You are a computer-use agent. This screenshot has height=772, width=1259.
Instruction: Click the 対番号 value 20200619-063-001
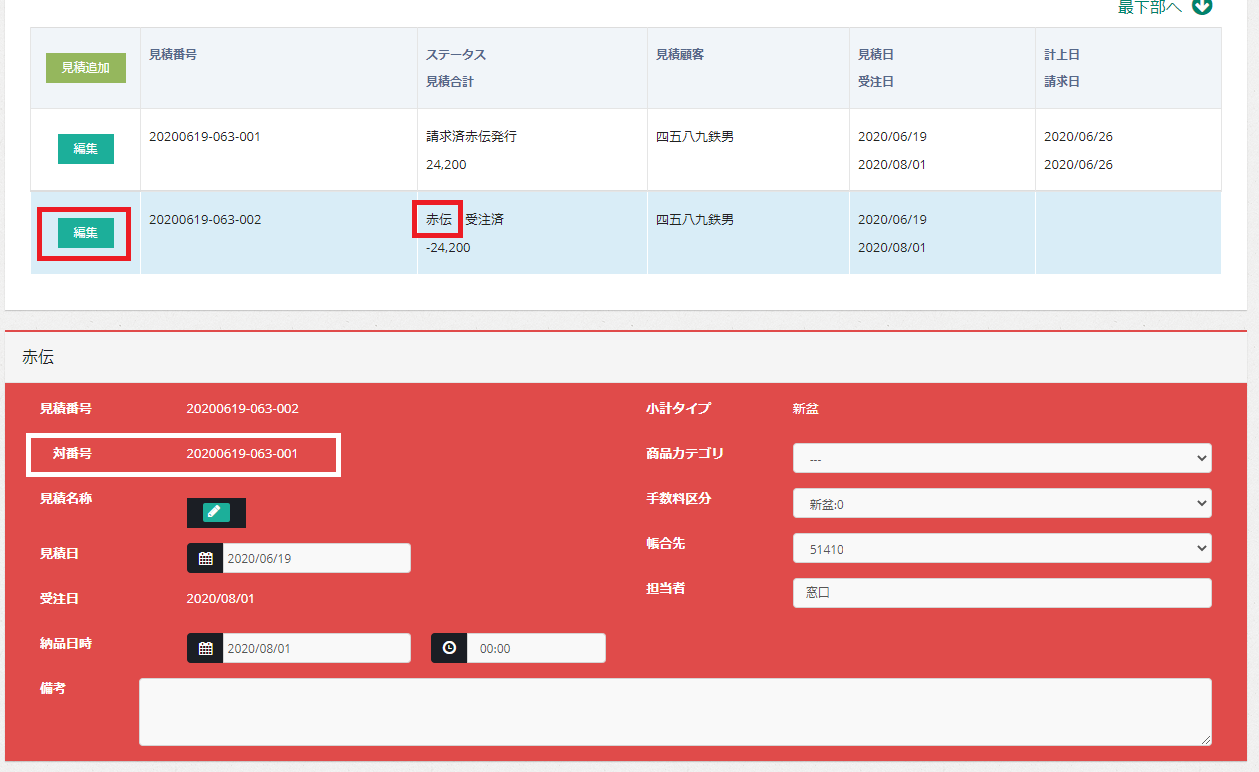coord(242,454)
